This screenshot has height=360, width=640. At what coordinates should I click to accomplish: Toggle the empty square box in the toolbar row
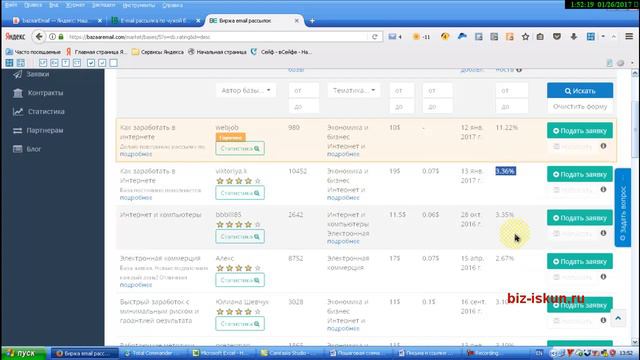113,63
